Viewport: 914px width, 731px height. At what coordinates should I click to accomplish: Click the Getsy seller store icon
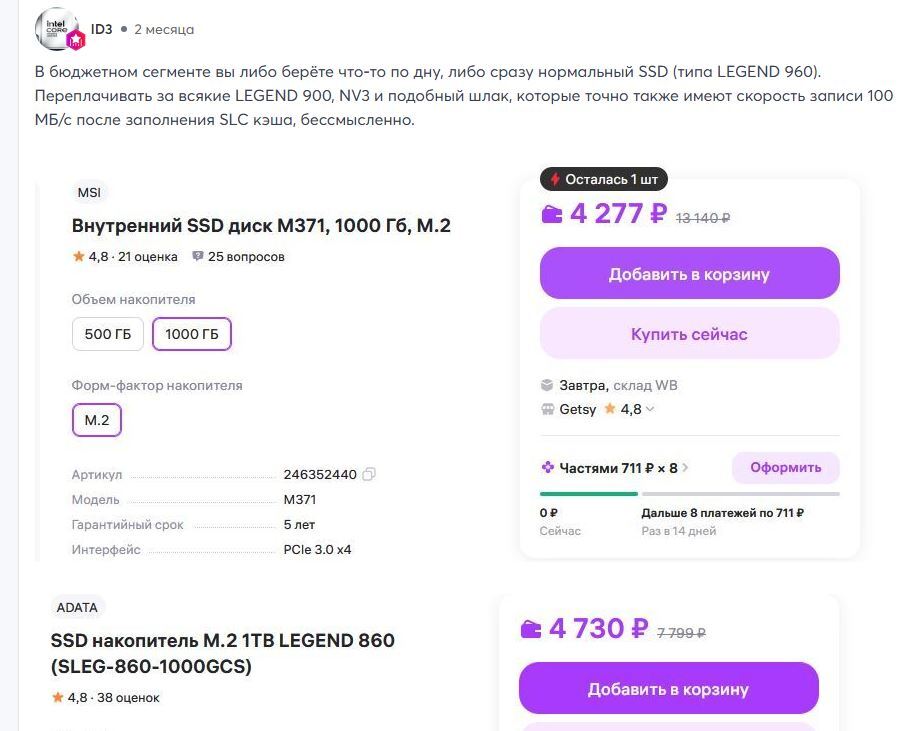pyautogui.click(x=547, y=409)
